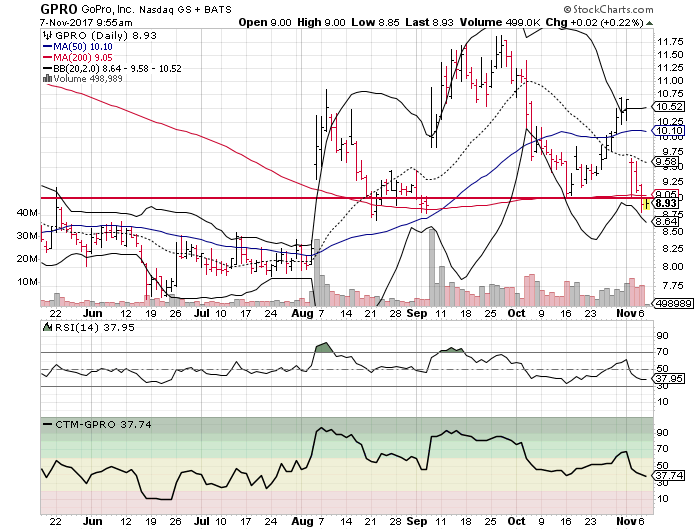The width and height of the screenshot is (700, 530).
Task: Click the Volume 499.0K quote value
Action: 500,22
